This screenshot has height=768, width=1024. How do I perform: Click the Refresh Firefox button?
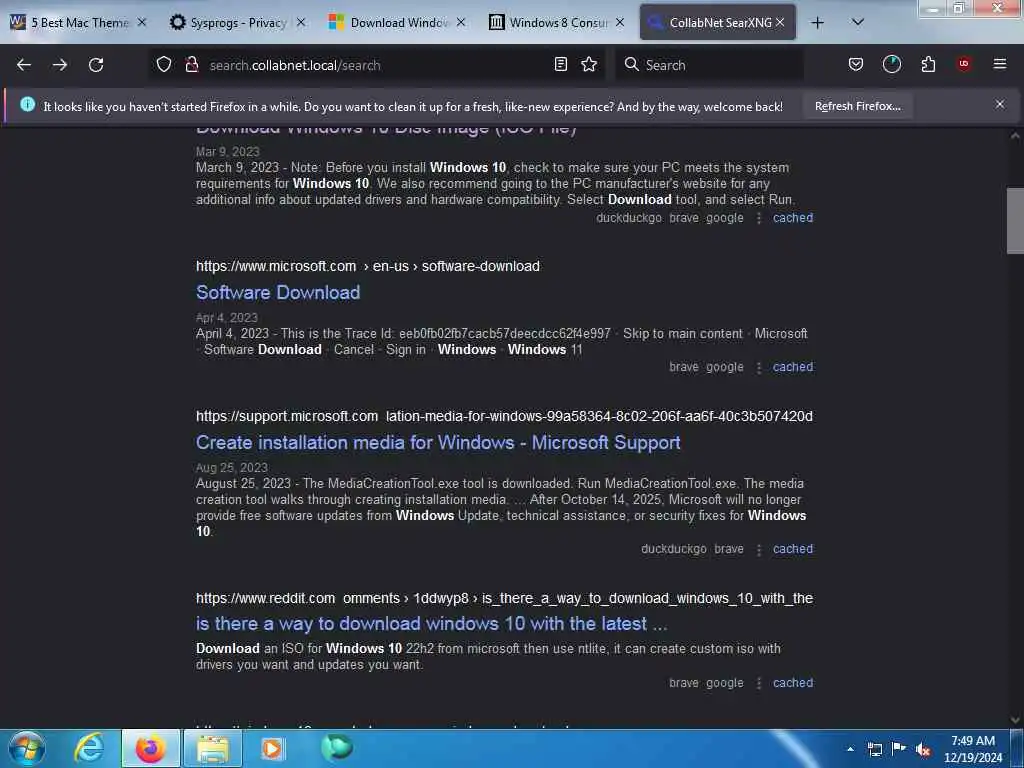click(857, 106)
